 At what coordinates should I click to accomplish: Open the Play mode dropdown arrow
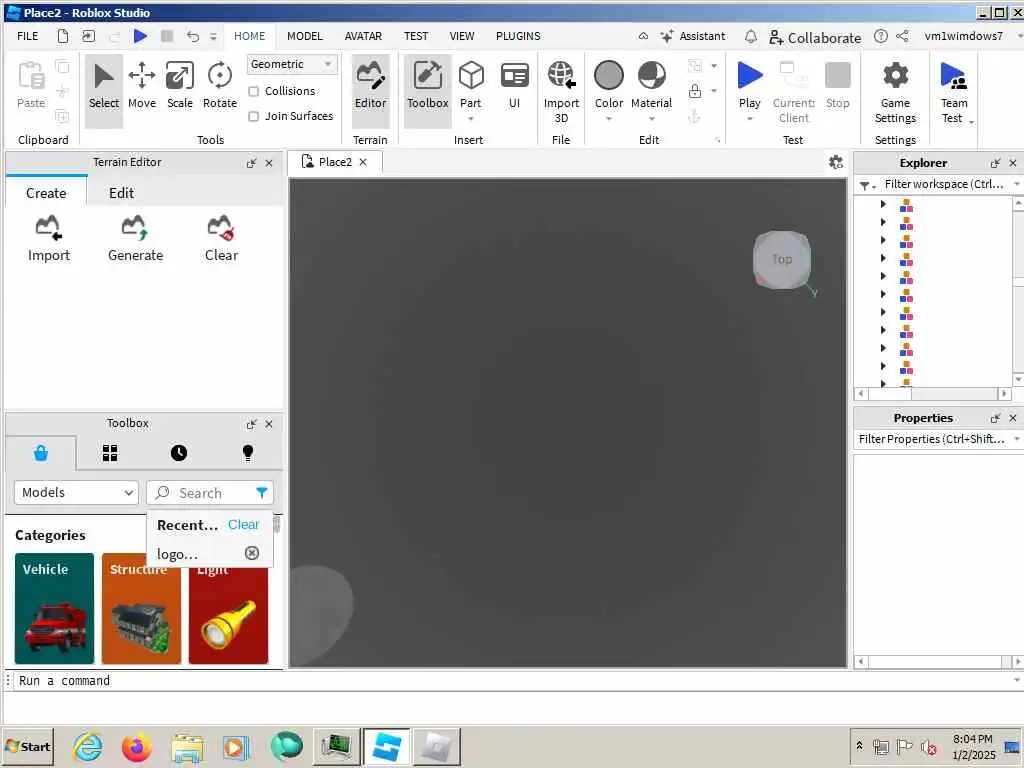(750, 120)
